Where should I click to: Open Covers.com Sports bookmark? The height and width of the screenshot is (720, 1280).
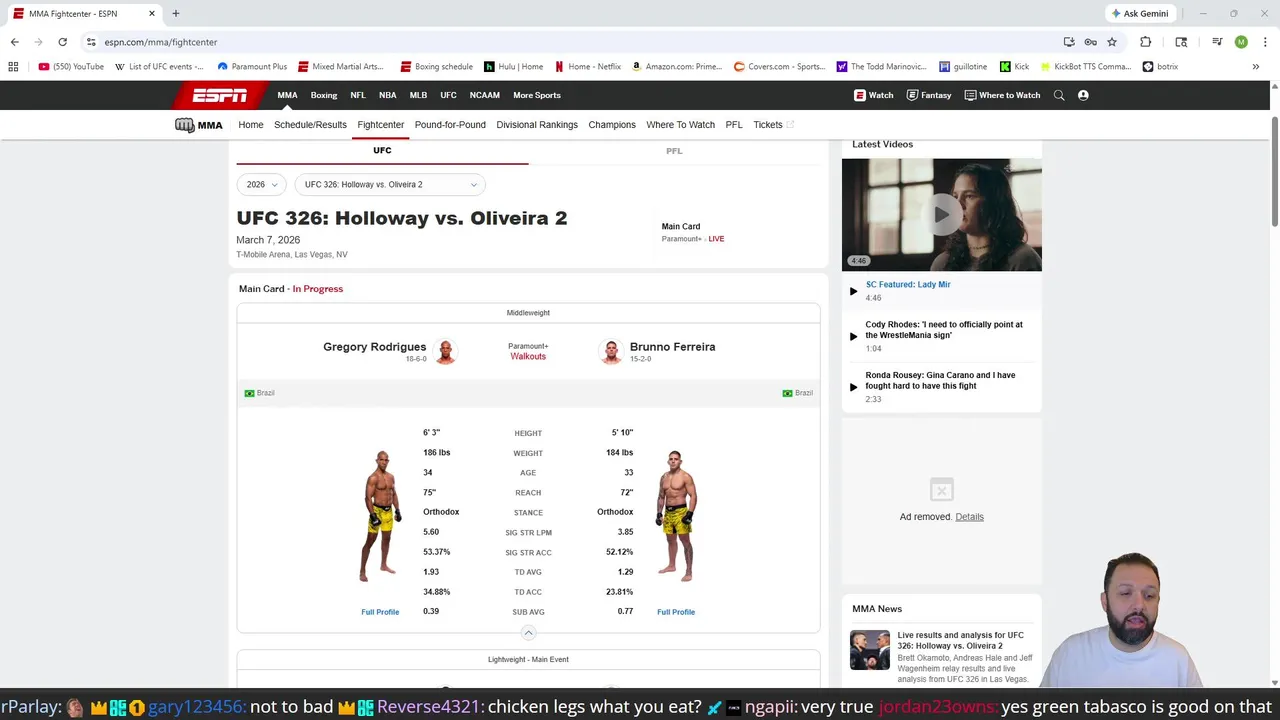pos(779,67)
